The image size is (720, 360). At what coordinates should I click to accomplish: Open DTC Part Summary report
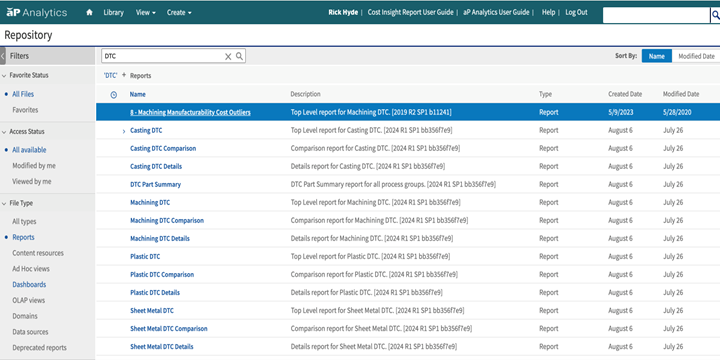click(x=156, y=185)
